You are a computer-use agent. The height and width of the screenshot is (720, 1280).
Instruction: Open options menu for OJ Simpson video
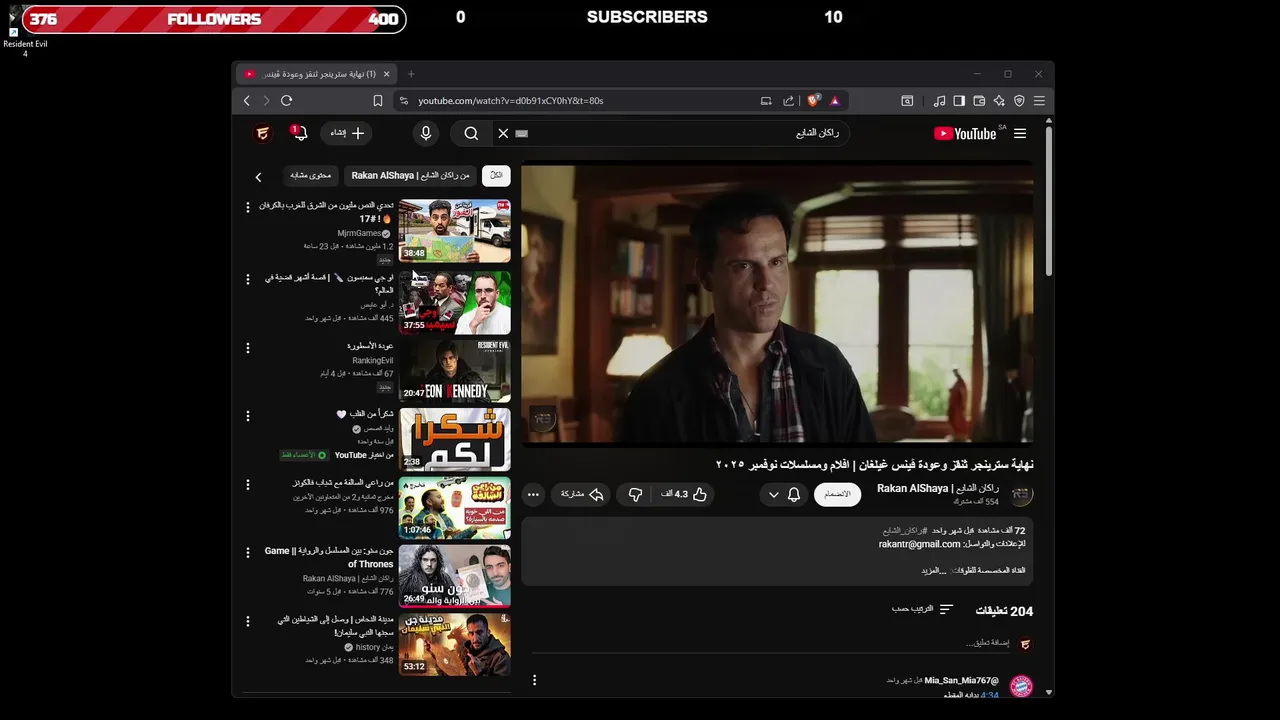coord(248,279)
